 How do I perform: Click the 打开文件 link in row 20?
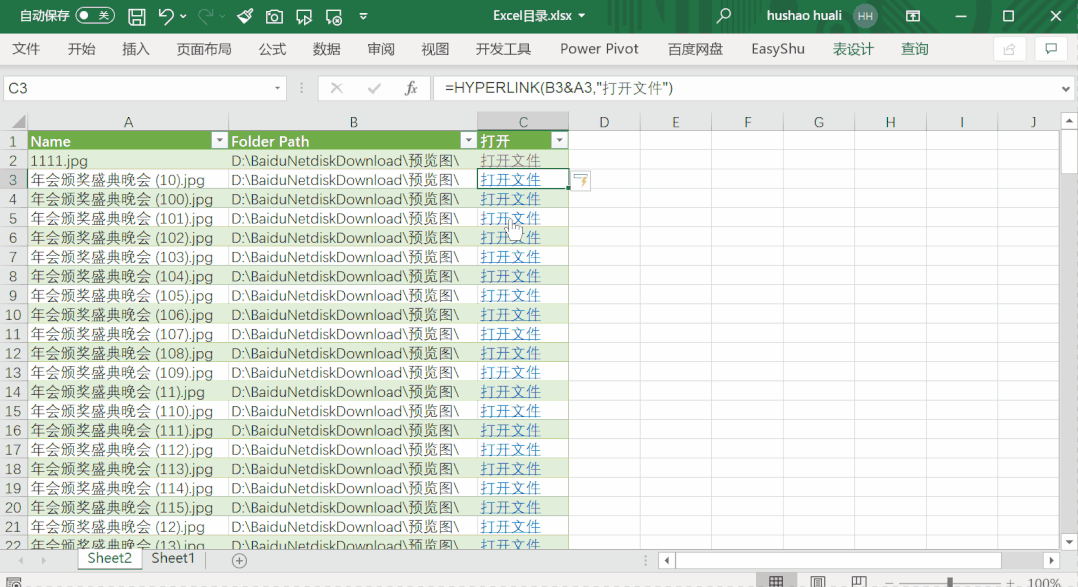(x=510, y=507)
